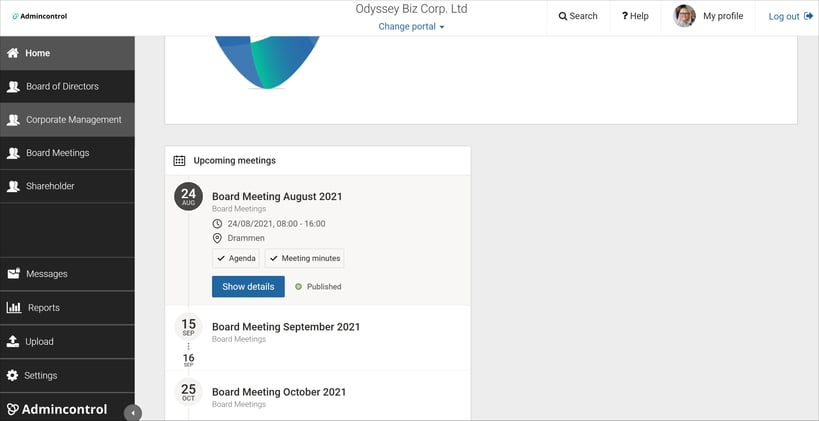Open the Help menu

pyautogui.click(x=635, y=16)
